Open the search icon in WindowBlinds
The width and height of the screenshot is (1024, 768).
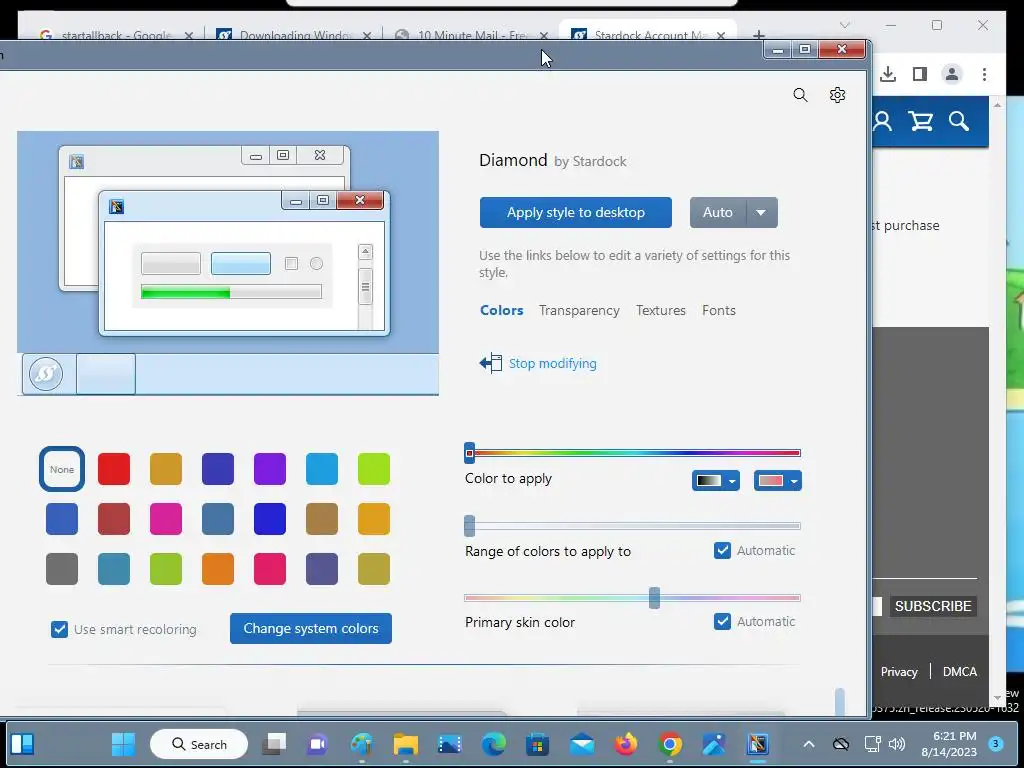800,95
